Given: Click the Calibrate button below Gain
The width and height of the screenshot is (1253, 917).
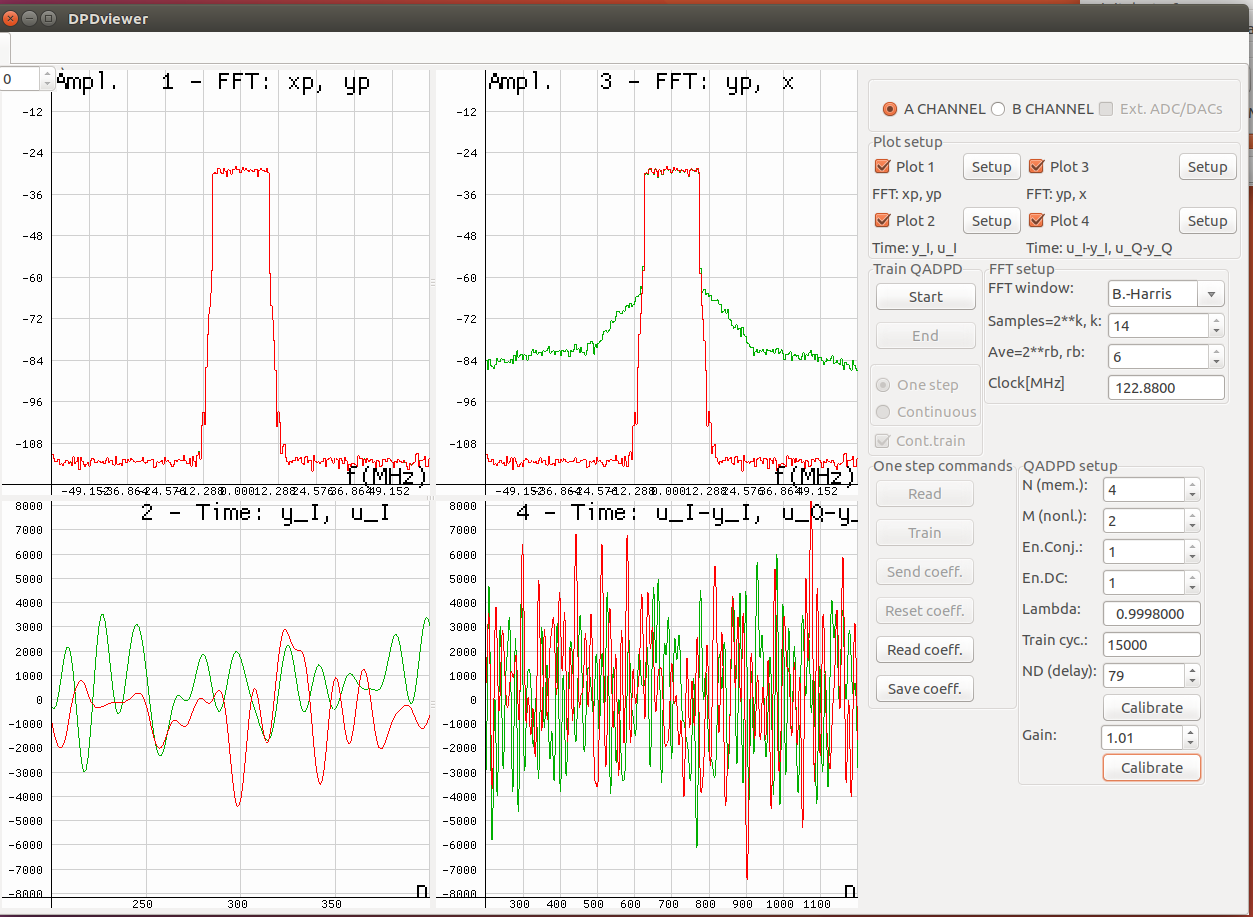Looking at the screenshot, I should (1151, 767).
